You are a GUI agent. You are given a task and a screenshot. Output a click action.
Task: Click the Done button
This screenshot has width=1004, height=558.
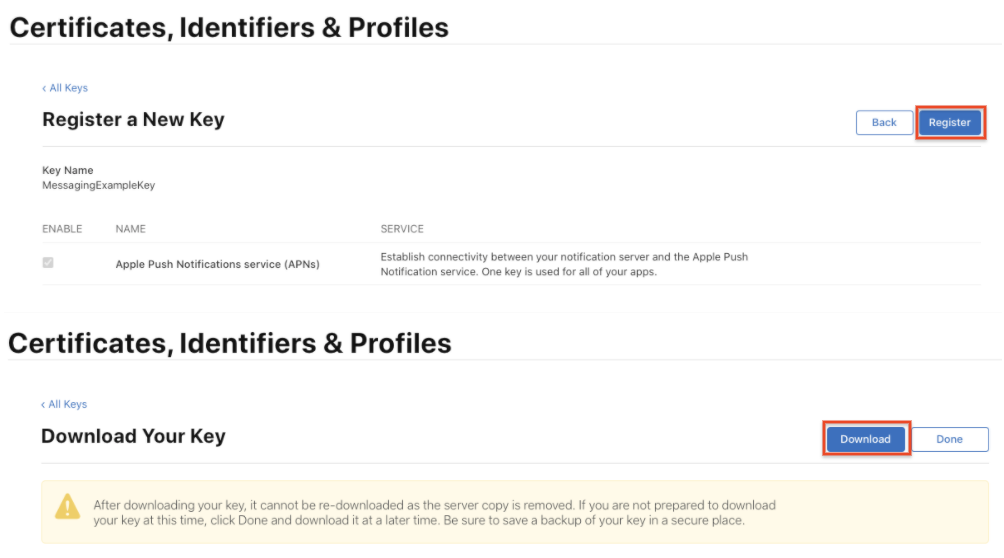click(x=949, y=439)
